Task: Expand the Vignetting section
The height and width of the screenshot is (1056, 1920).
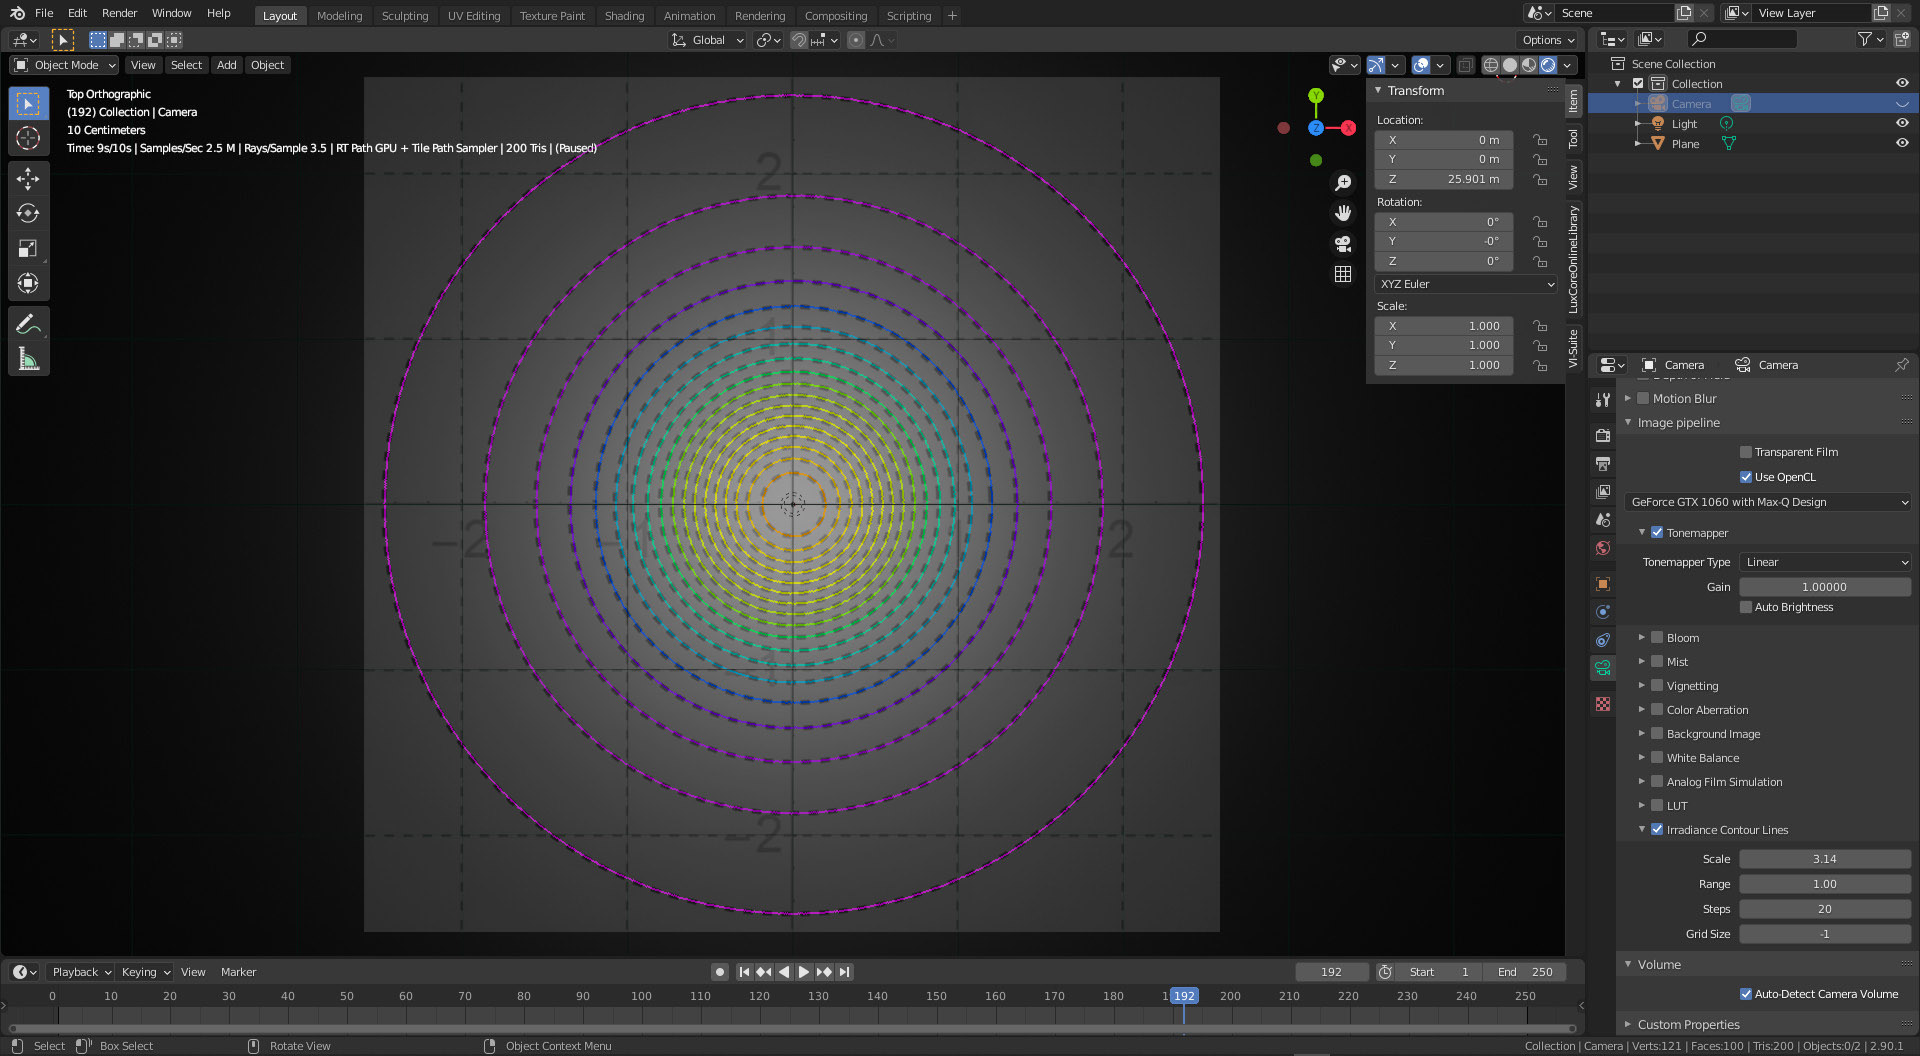Action: click(1641, 686)
